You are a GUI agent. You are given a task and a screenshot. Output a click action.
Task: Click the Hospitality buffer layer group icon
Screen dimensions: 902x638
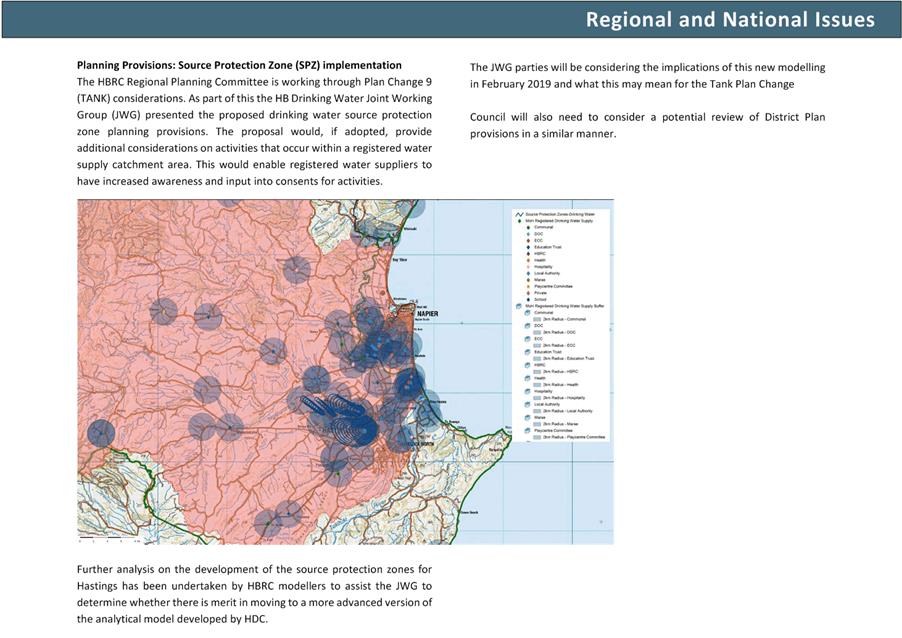[x=528, y=391]
